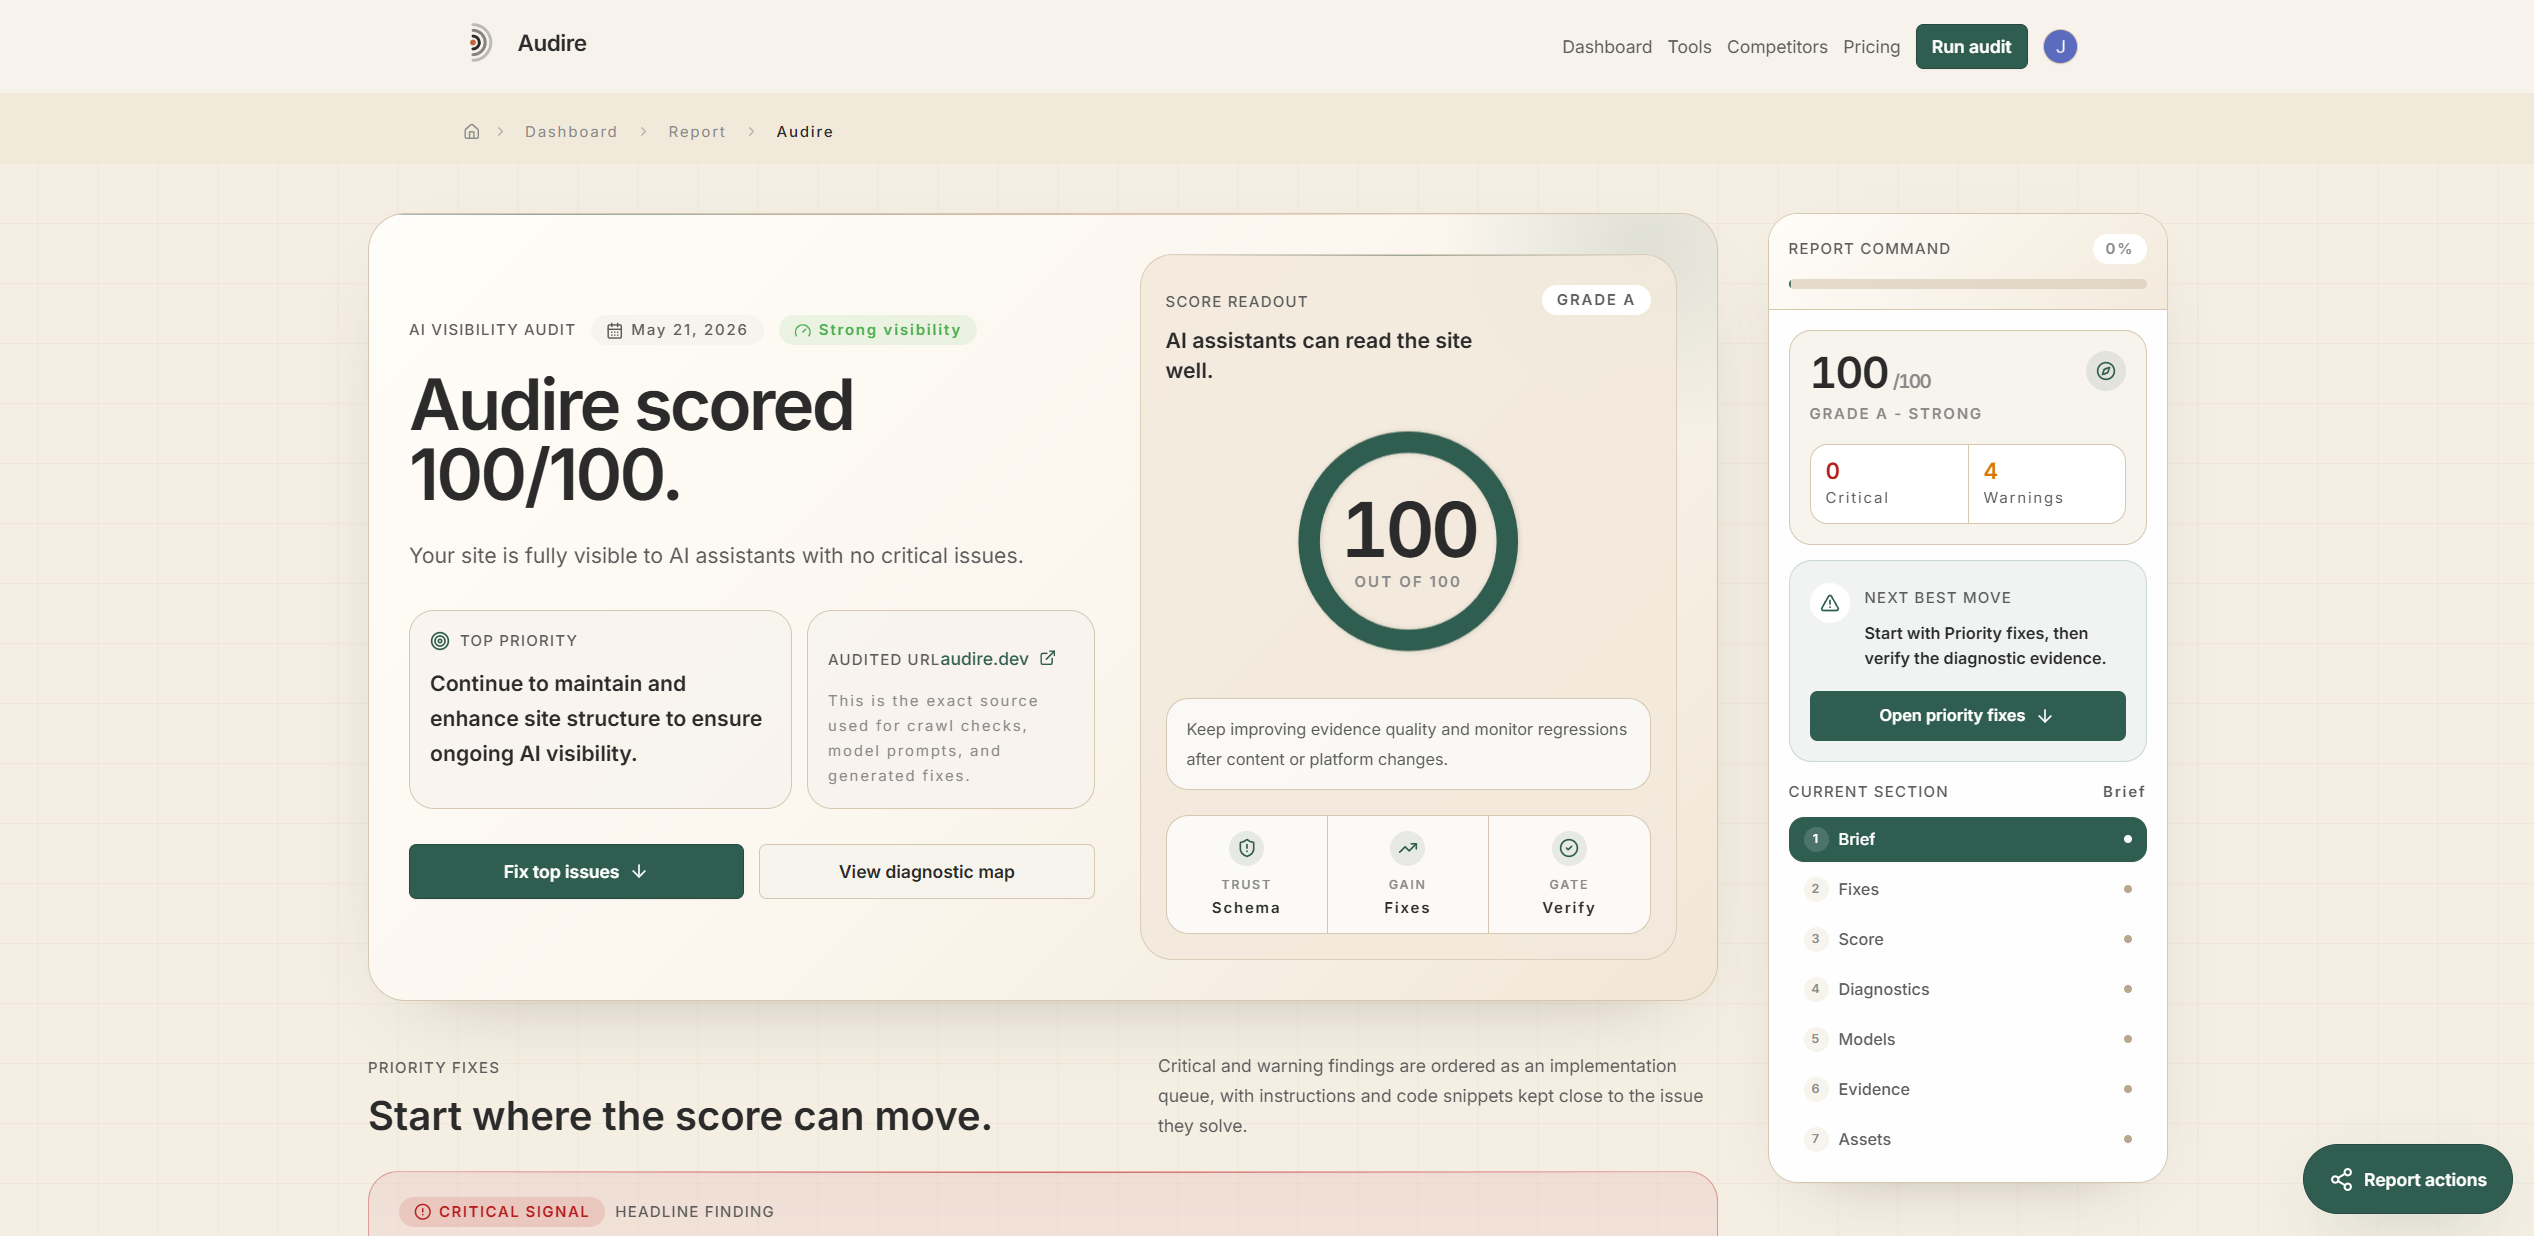Click the Priority Fixes section label
Viewport: 2534px width, 1236px height.
coord(434,1068)
